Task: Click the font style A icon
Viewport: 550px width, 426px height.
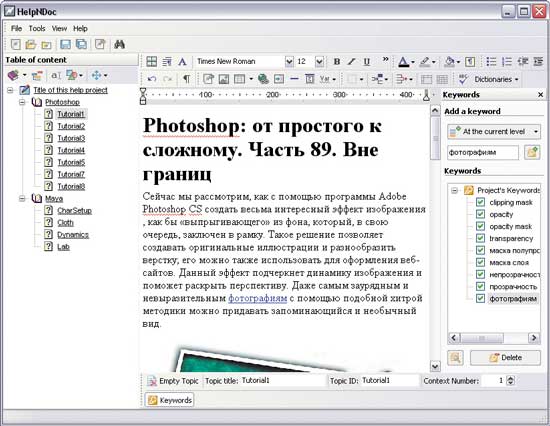Action: [x=182, y=62]
